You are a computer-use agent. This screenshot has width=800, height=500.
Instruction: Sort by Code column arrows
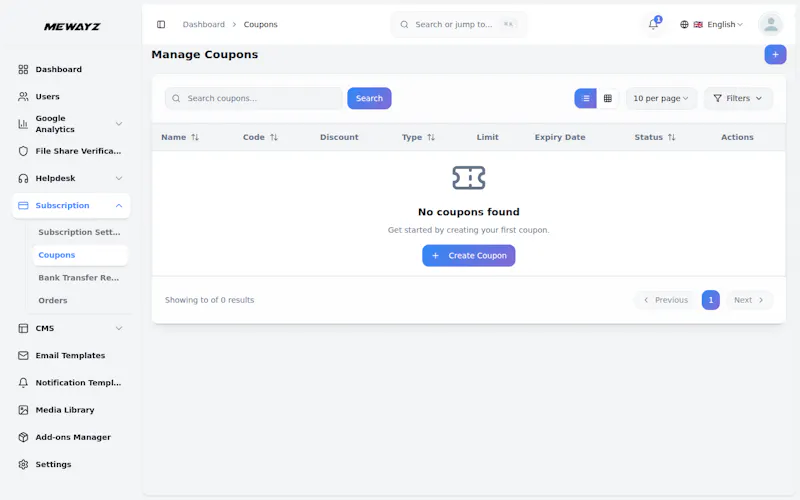click(274, 137)
